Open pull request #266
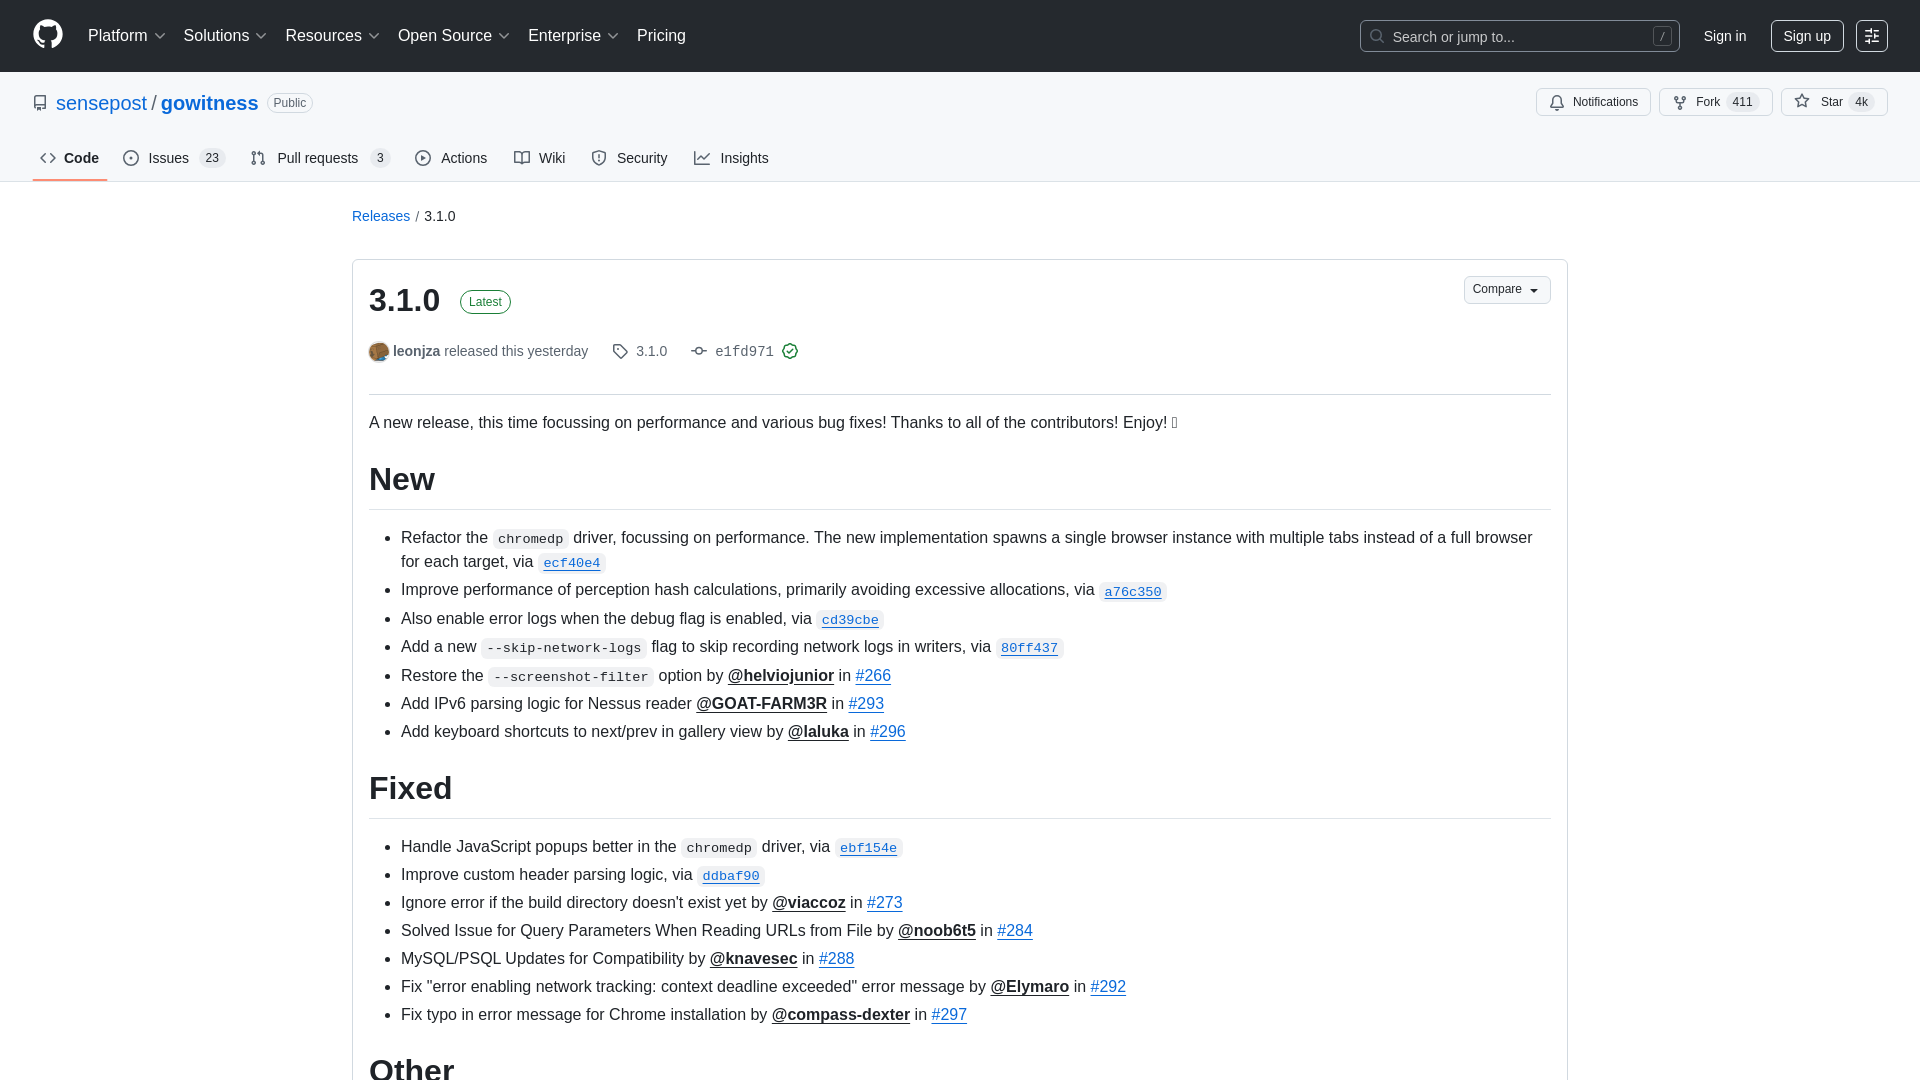Image resolution: width=1920 pixels, height=1080 pixels. (873, 676)
